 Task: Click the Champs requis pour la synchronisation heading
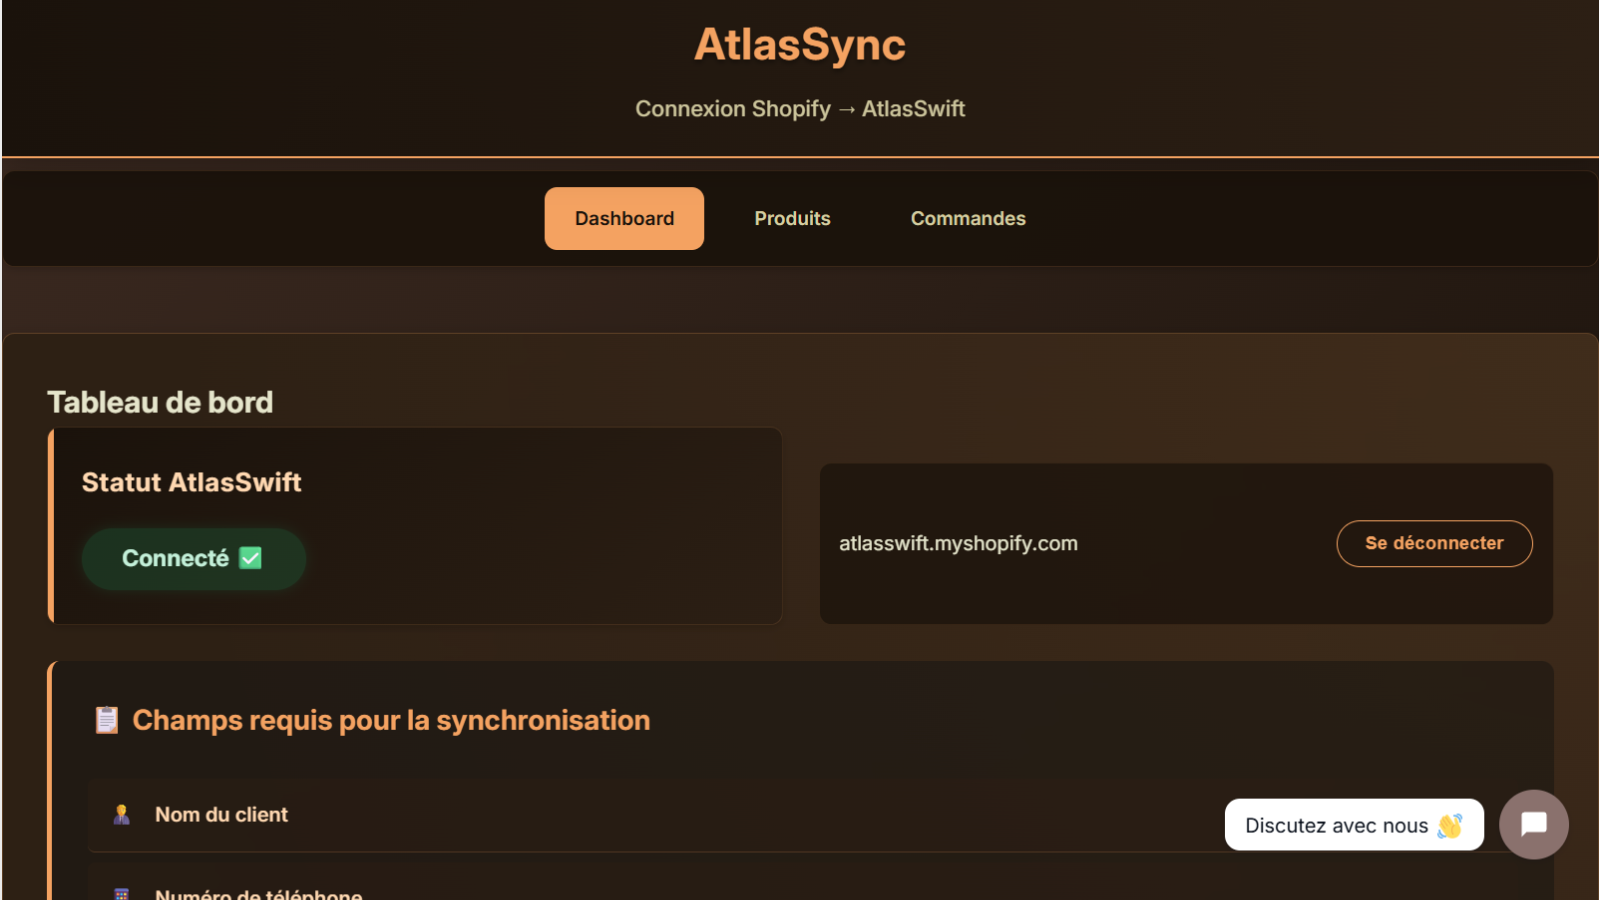tap(391, 720)
